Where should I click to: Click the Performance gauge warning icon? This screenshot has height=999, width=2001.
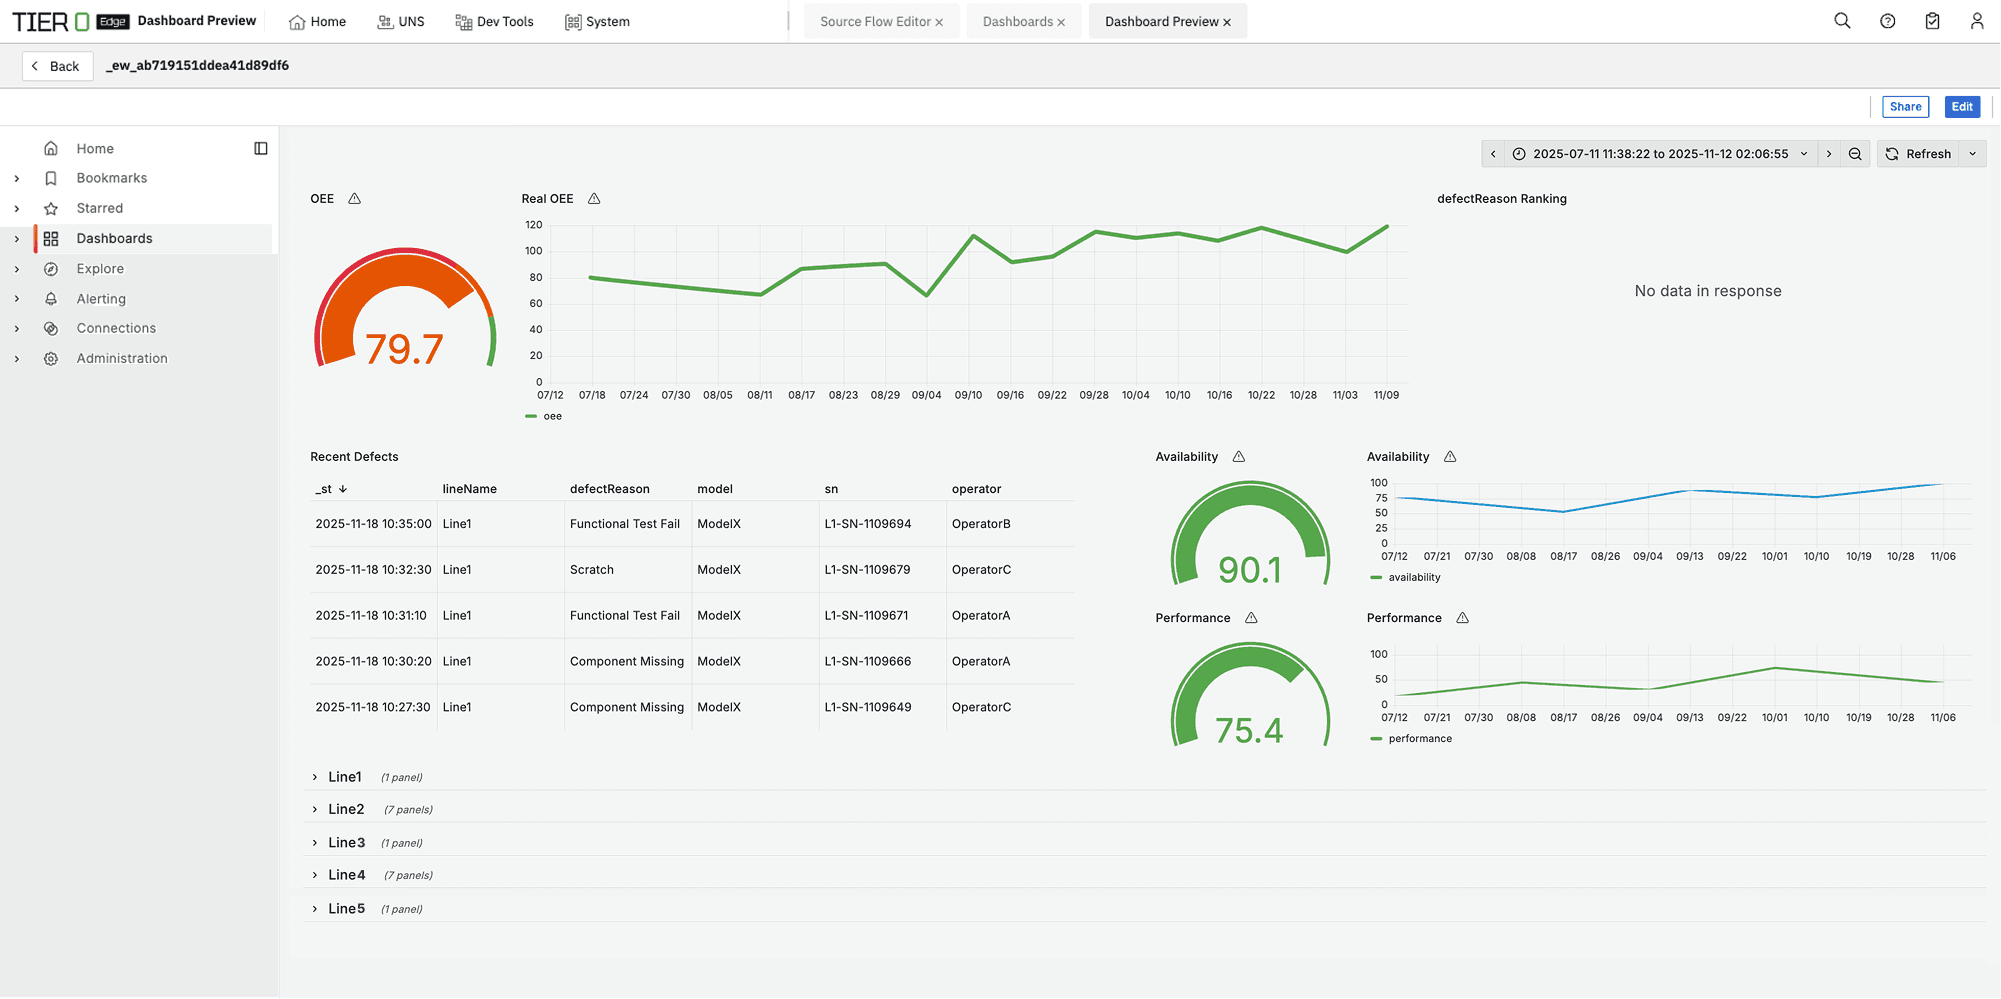[1251, 618]
